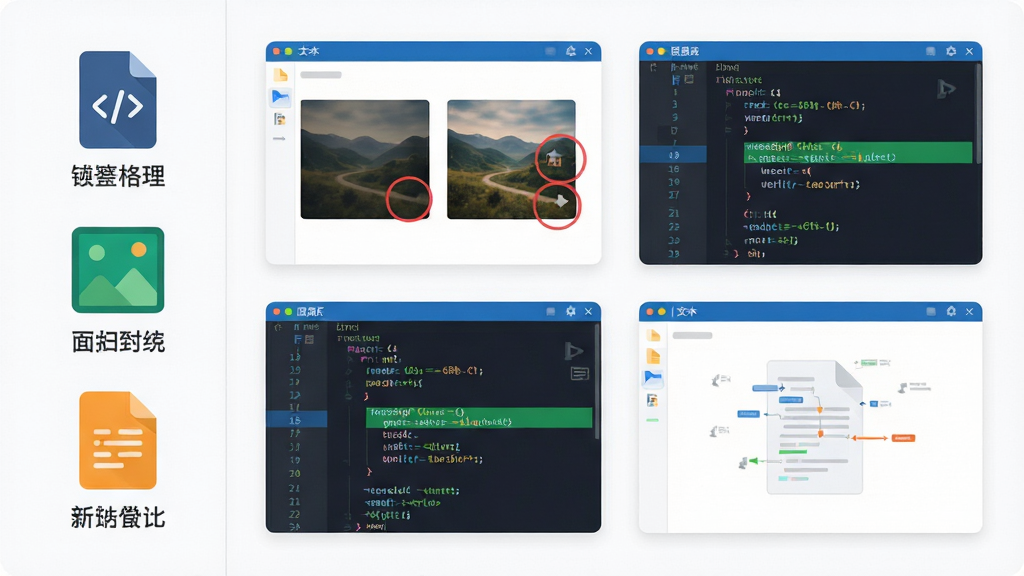Image resolution: width=1024 pixels, height=576 pixels.
Task: Select second yellow file icon in bottom-right sidebar
Action: coord(653,356)
